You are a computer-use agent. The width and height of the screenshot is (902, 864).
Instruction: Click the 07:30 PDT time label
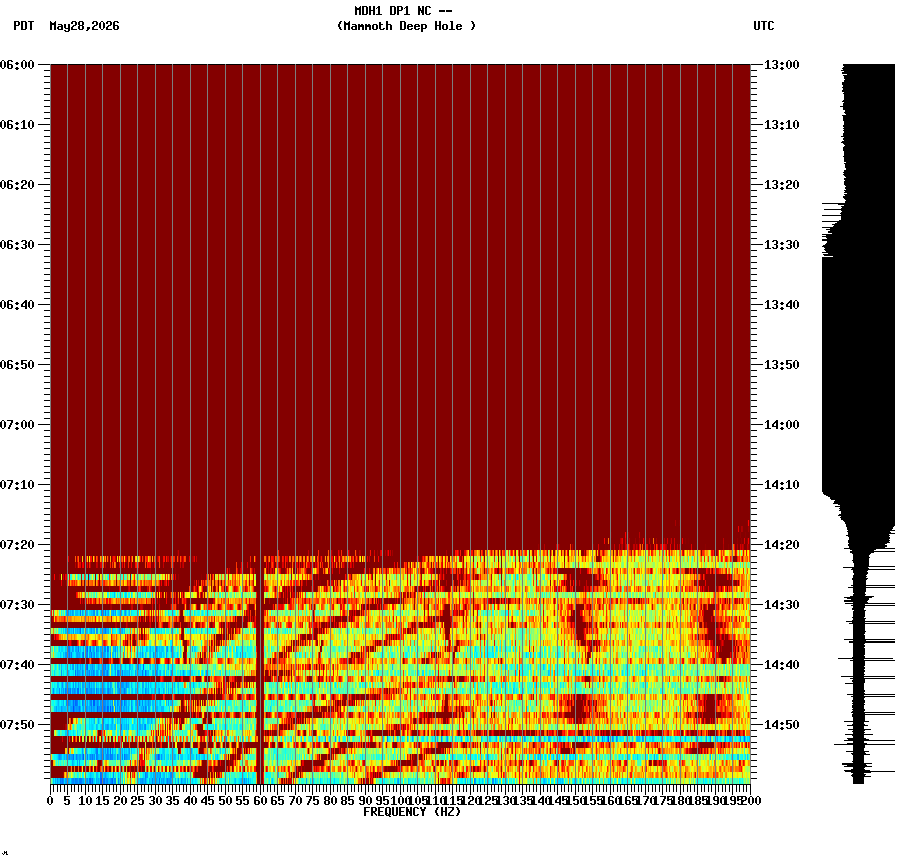(x=17, y=605)
